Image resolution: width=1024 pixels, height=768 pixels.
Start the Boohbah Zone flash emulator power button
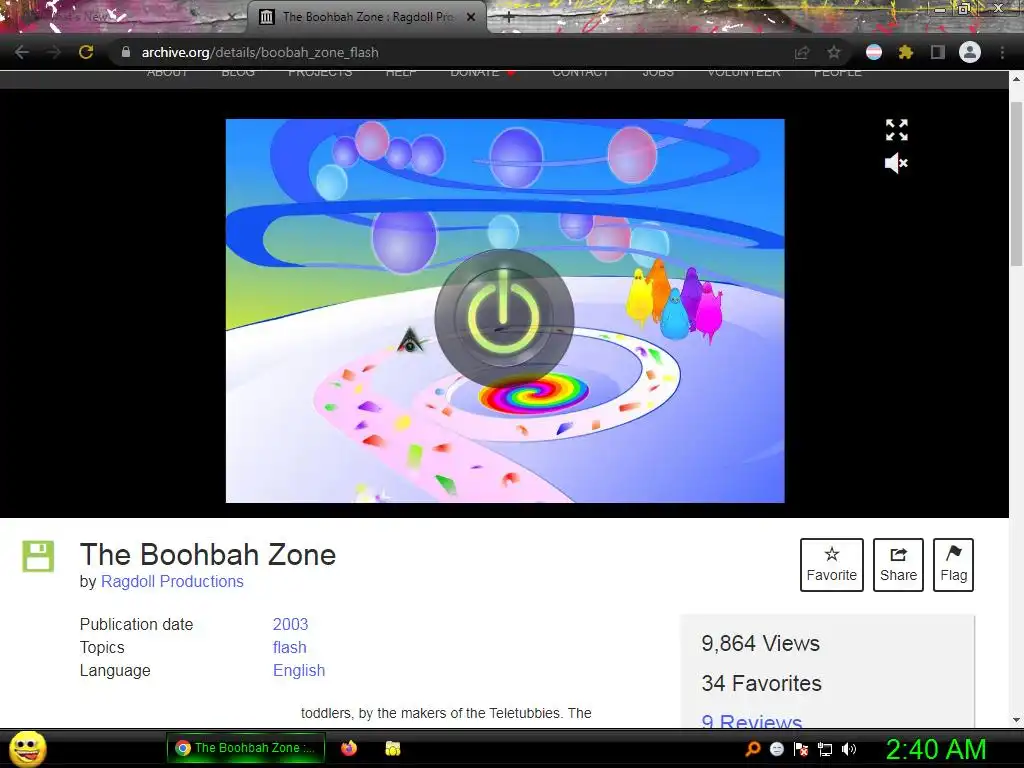[504, 318]
